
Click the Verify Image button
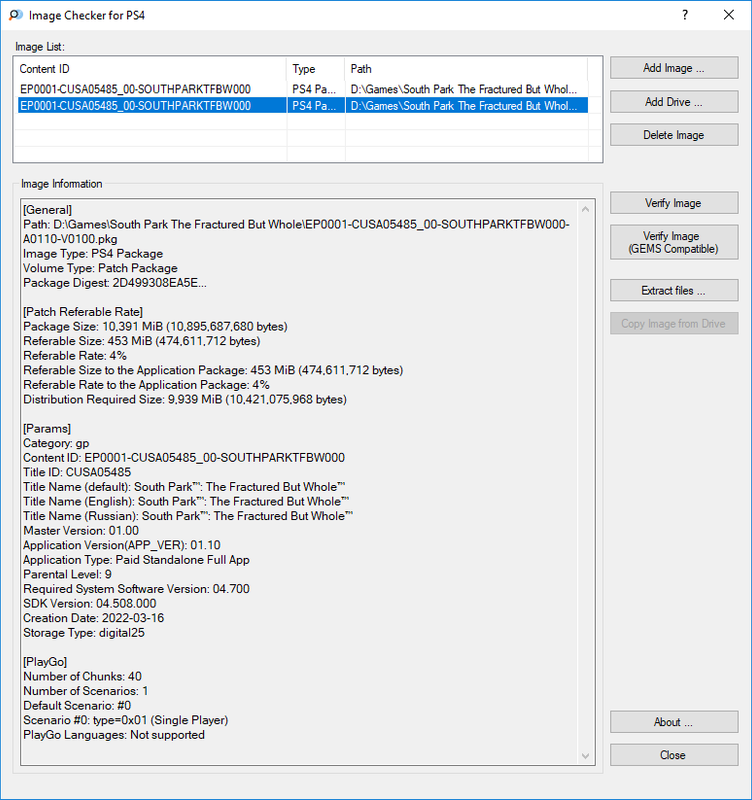pyautogui.click(x=673, y=203)
